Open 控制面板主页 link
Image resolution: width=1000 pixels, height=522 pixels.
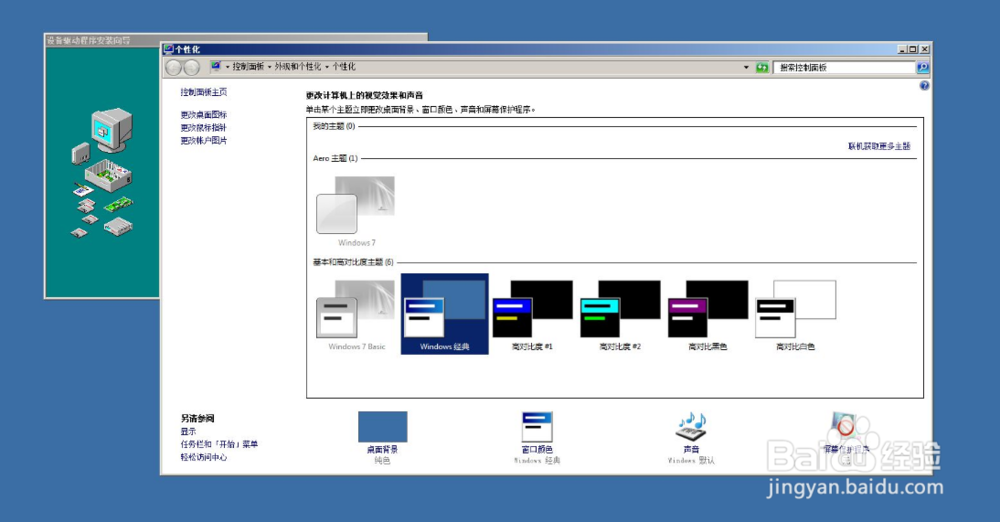[203, 92]
